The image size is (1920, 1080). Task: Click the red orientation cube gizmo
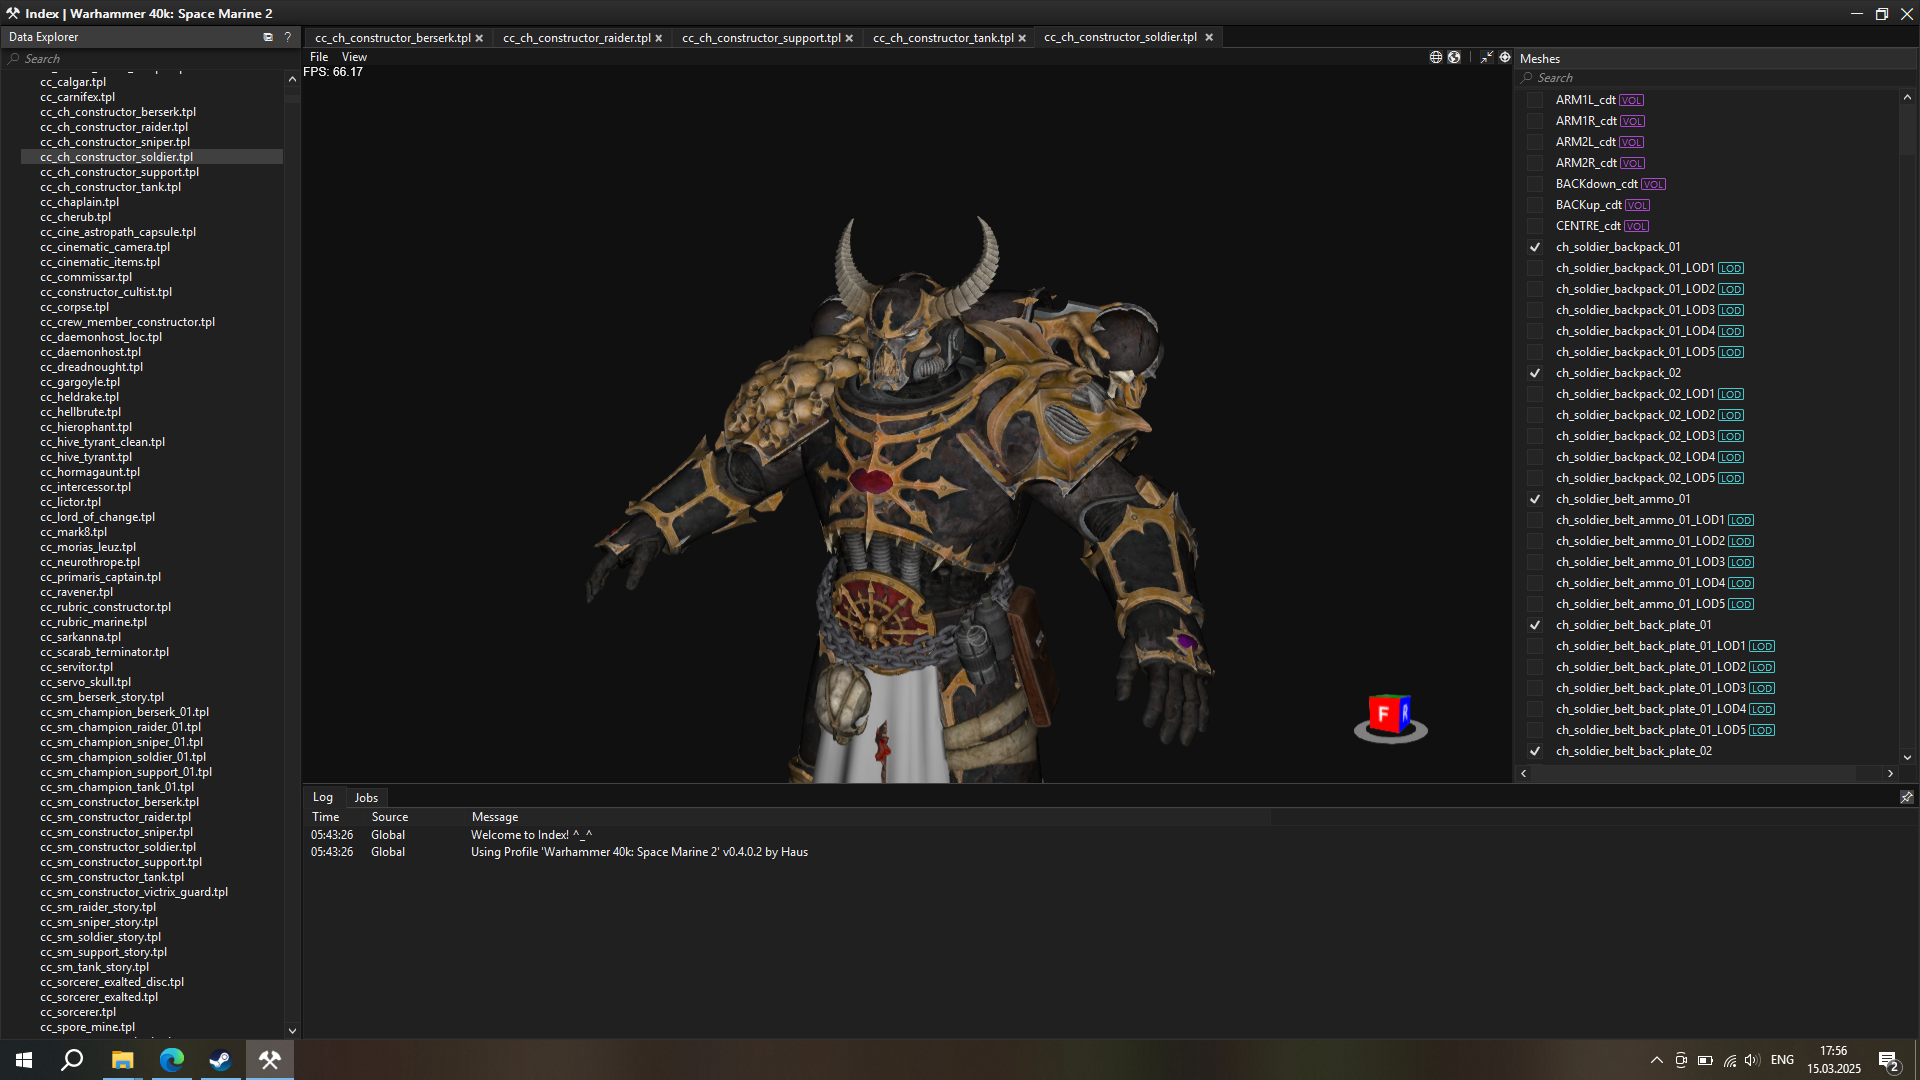(1390, 716)
